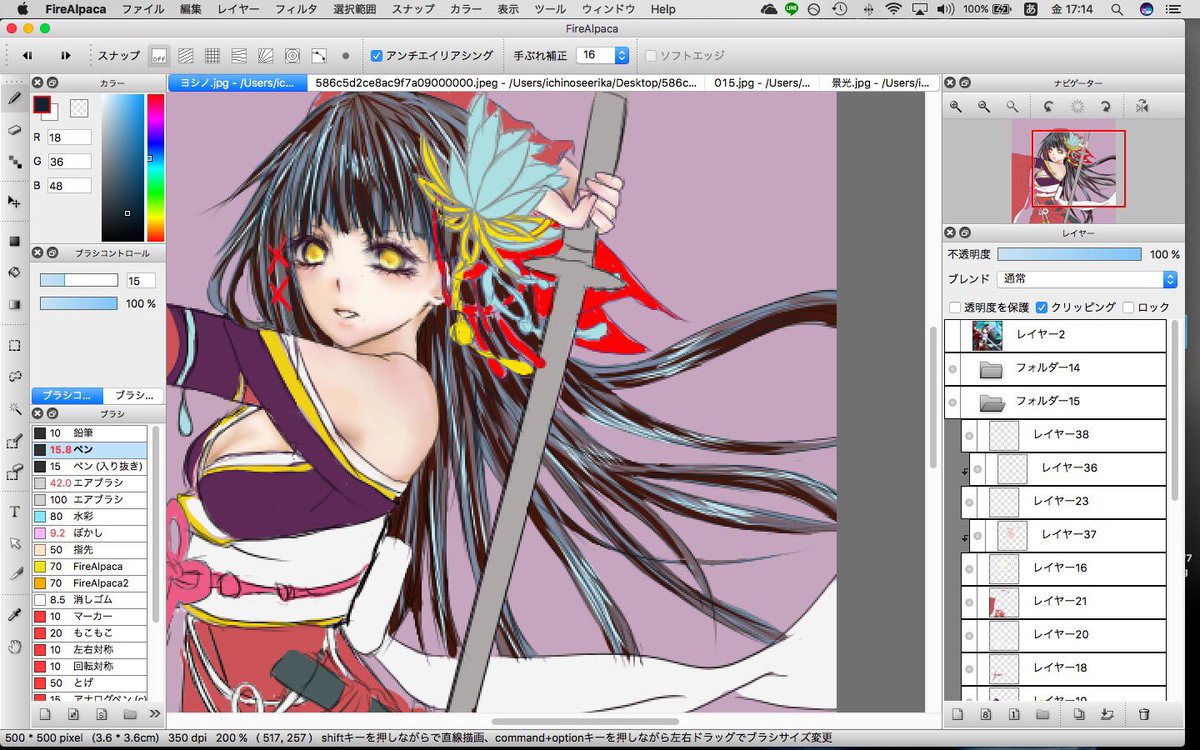The image size is (1200, 750).
Task: Delete layer with trash icon
Action: (x=1144, y=714)
